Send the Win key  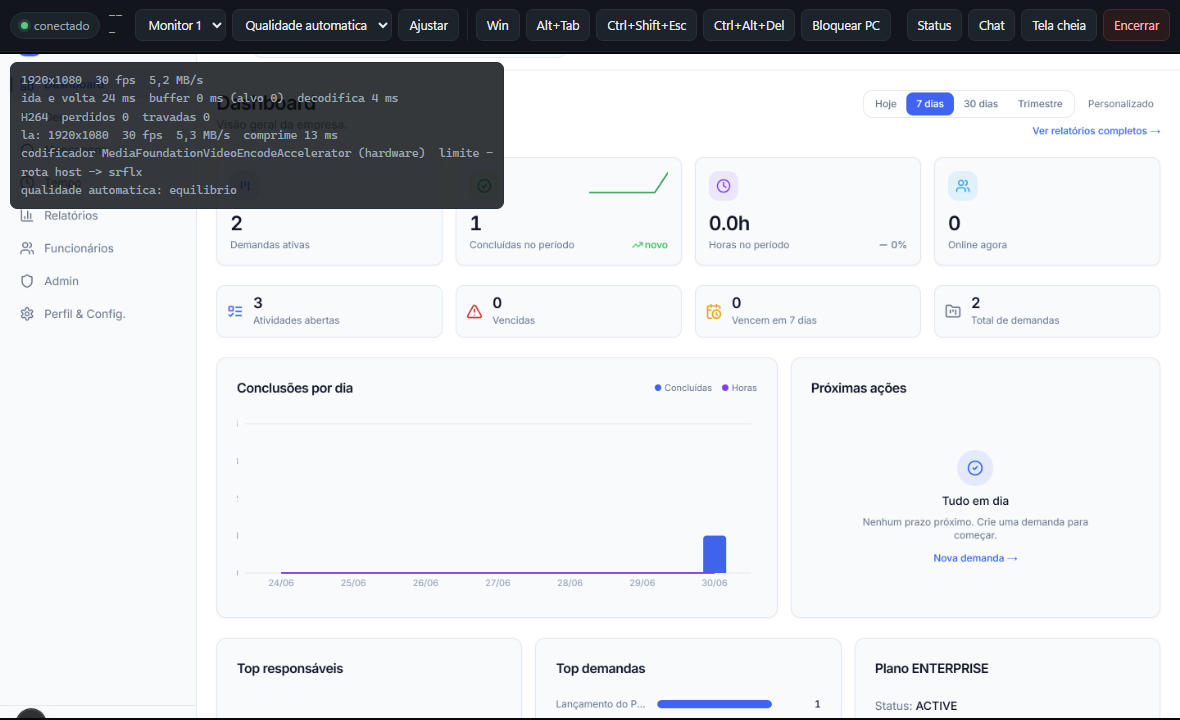click(x=497, y=26)
